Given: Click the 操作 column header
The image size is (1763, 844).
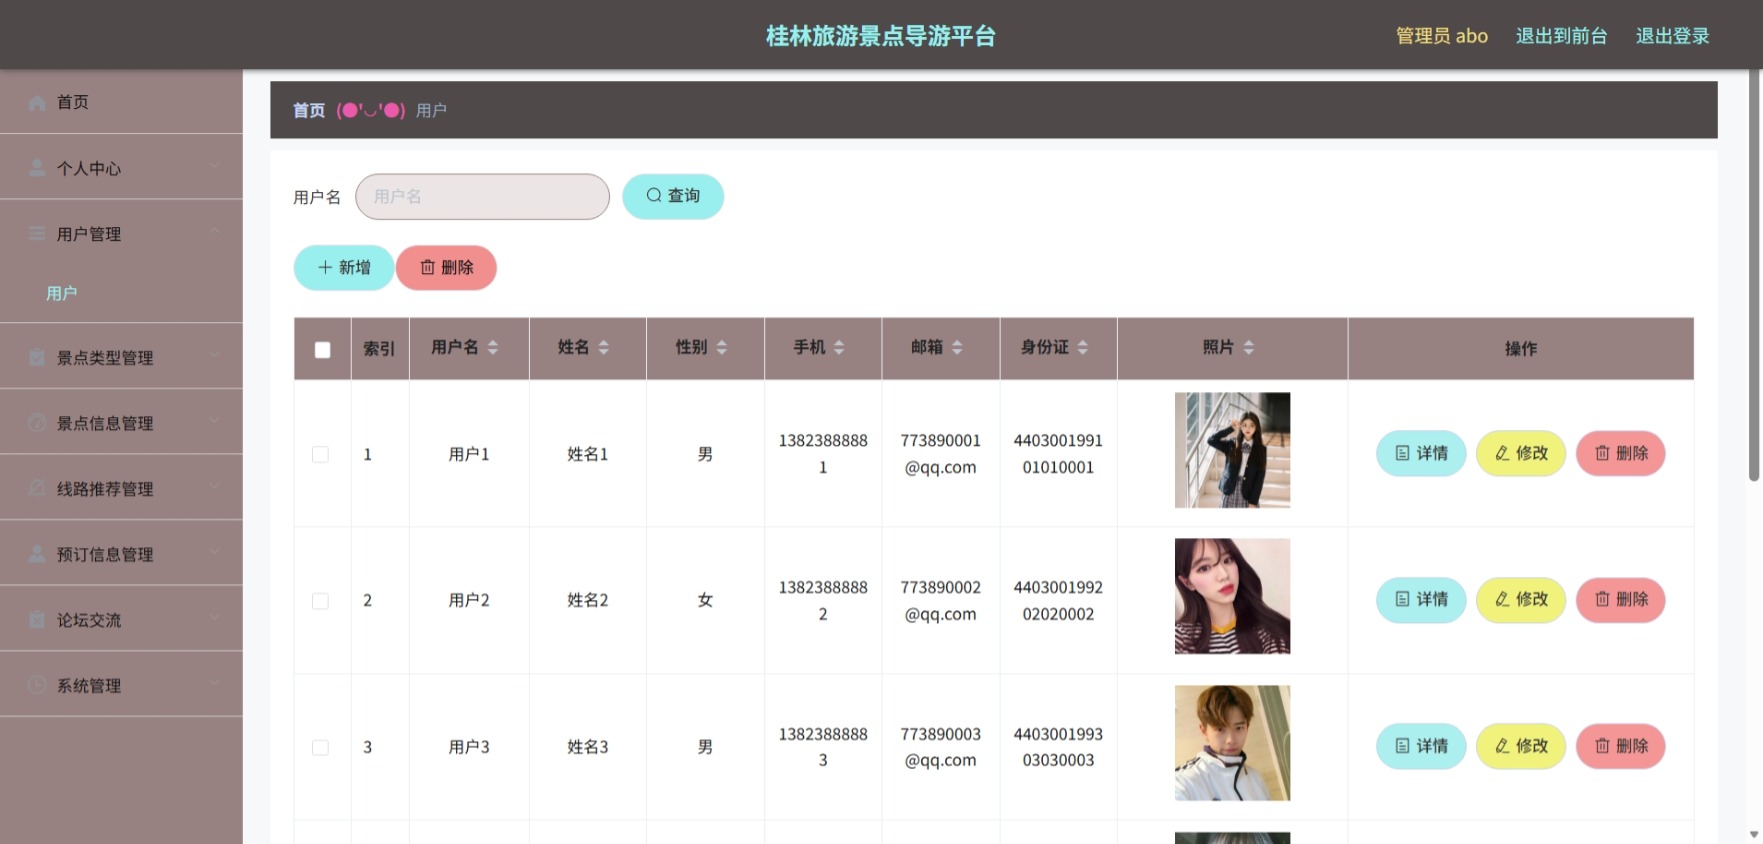Looking at the screenshot, I should click(1521, 349).
